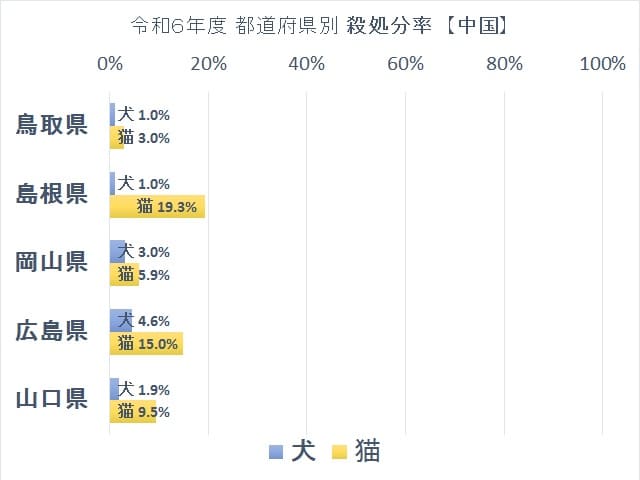Screen dimensions: 640x480
Task: Click the 島根県 cat bar showing 19.3%
Action: (157, 207)
